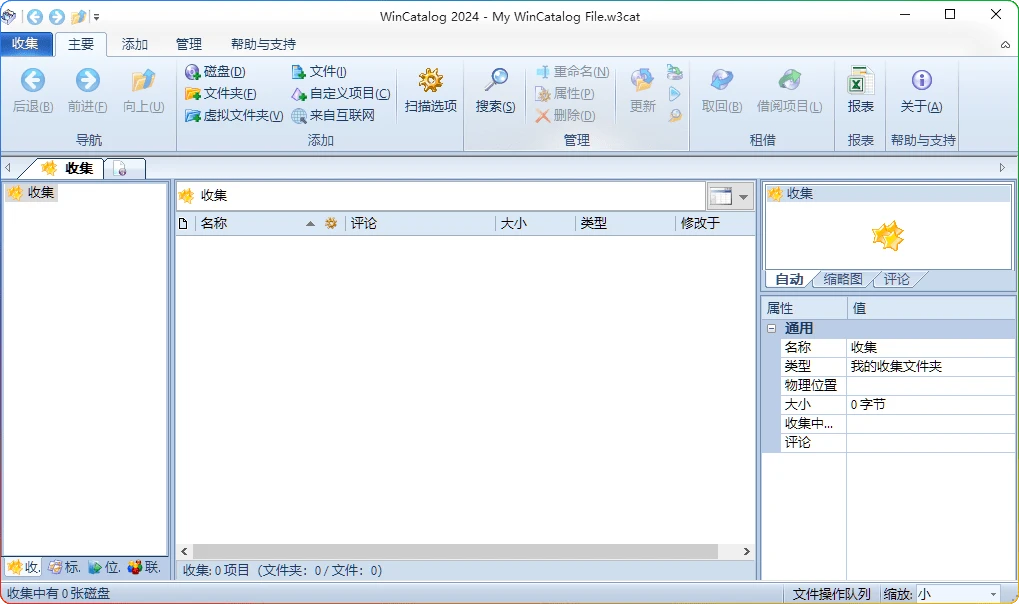Image resolution: width=1019 pixels, height=604 pixels.
Task: Switch to the 帮助与支持 ribbon tab
Action: tap(263, 44)
